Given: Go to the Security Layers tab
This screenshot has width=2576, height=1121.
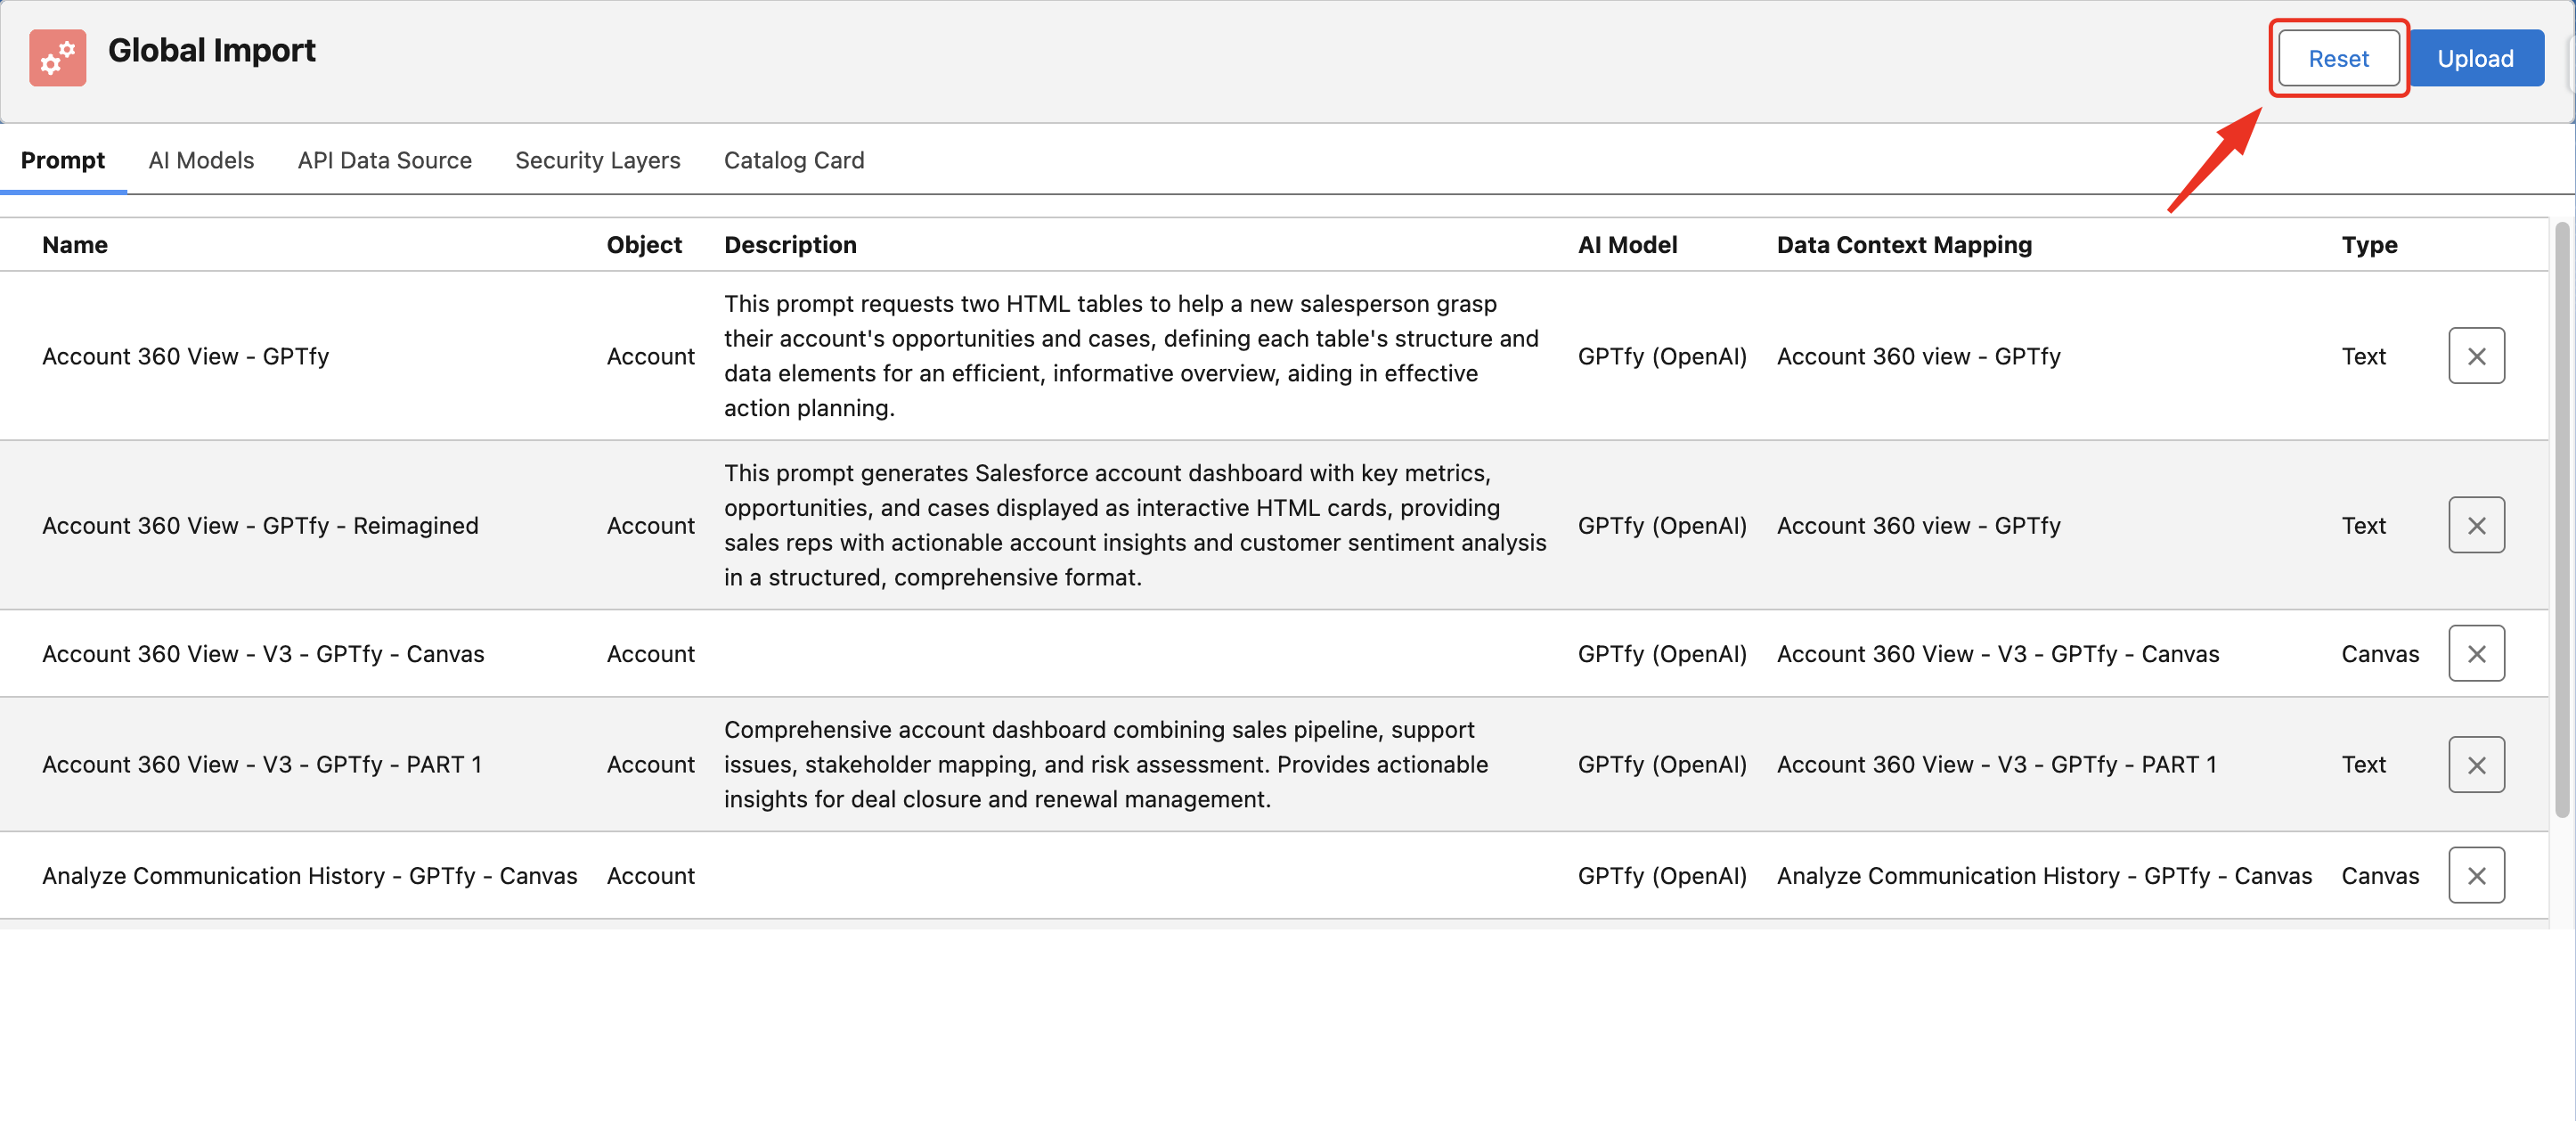Looking at the screenshot, I should tap(597, 160).
